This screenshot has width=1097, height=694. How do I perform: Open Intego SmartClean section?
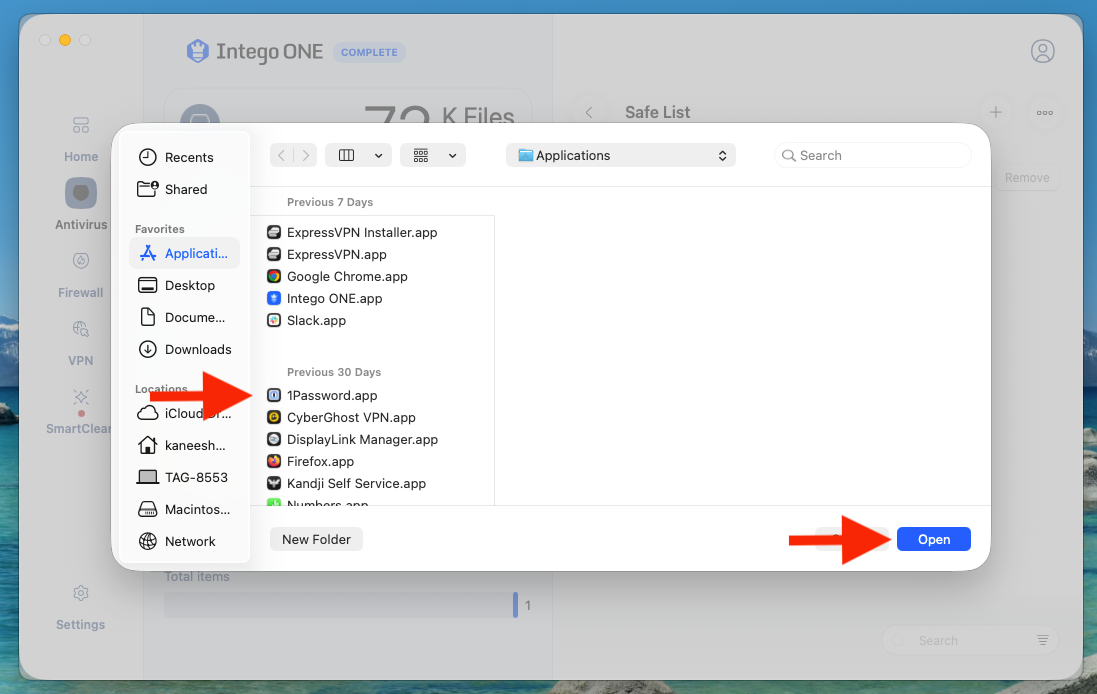[78, 411]
